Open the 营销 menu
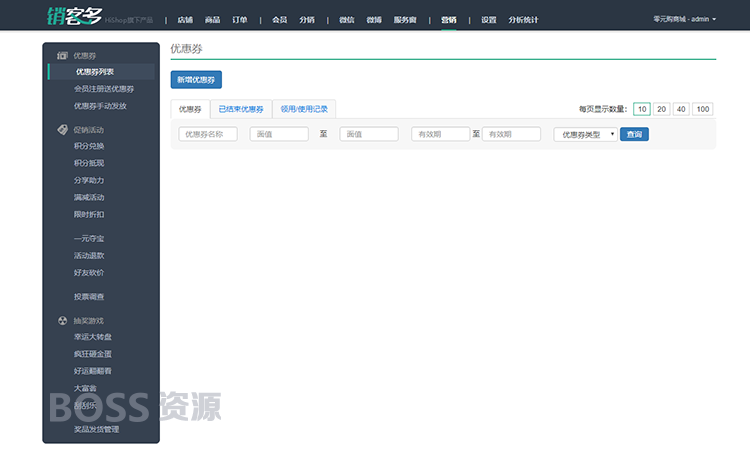 [449, 20]
